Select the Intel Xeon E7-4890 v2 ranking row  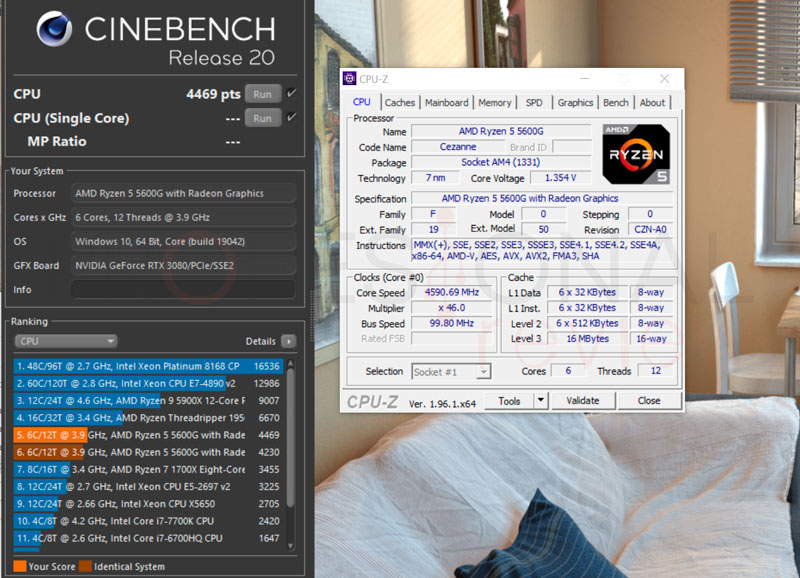148,383
